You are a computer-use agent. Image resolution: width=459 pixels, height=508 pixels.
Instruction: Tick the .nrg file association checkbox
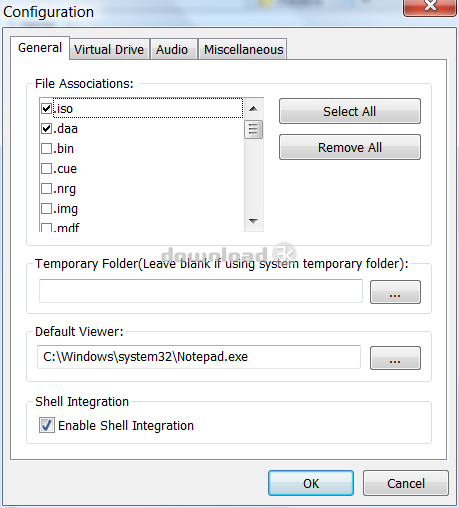click(x=46, y=188)
